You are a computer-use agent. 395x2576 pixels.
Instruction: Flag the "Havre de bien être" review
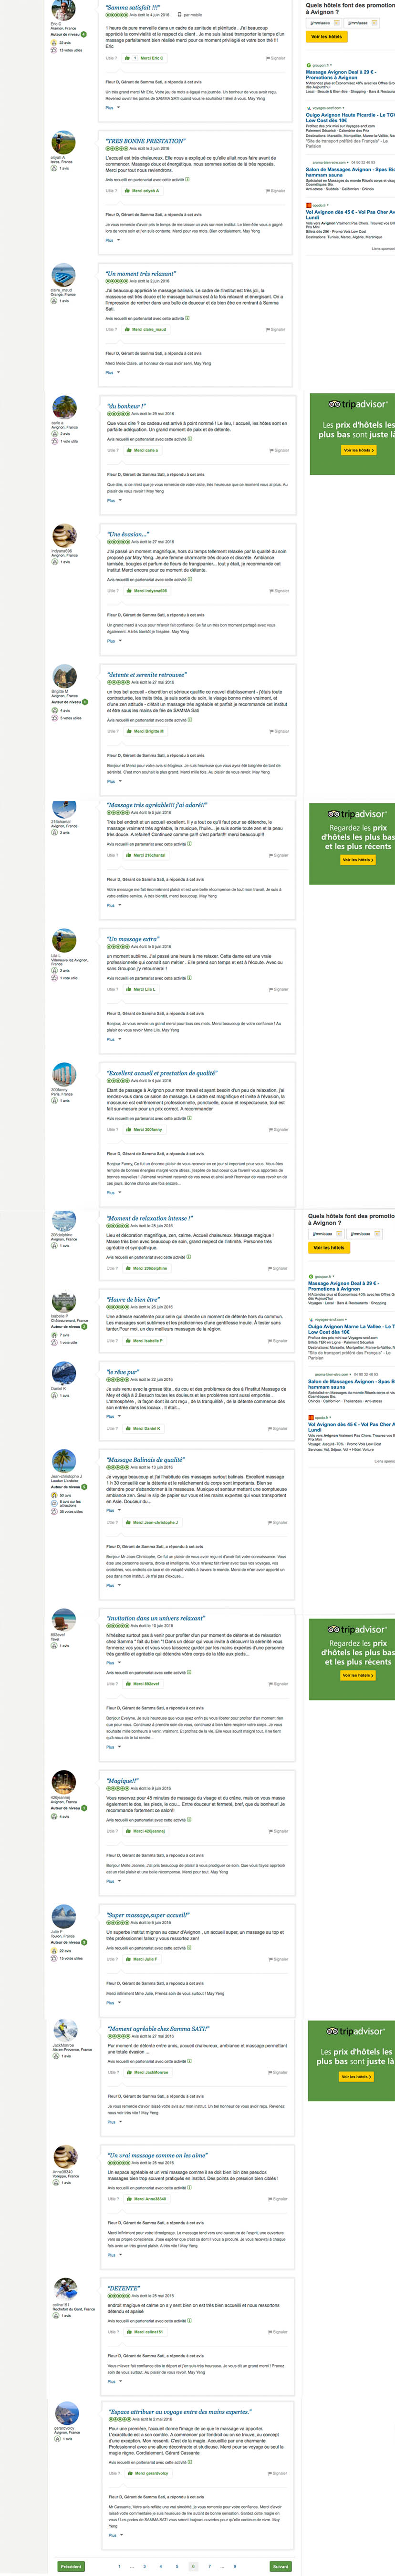279,1340
